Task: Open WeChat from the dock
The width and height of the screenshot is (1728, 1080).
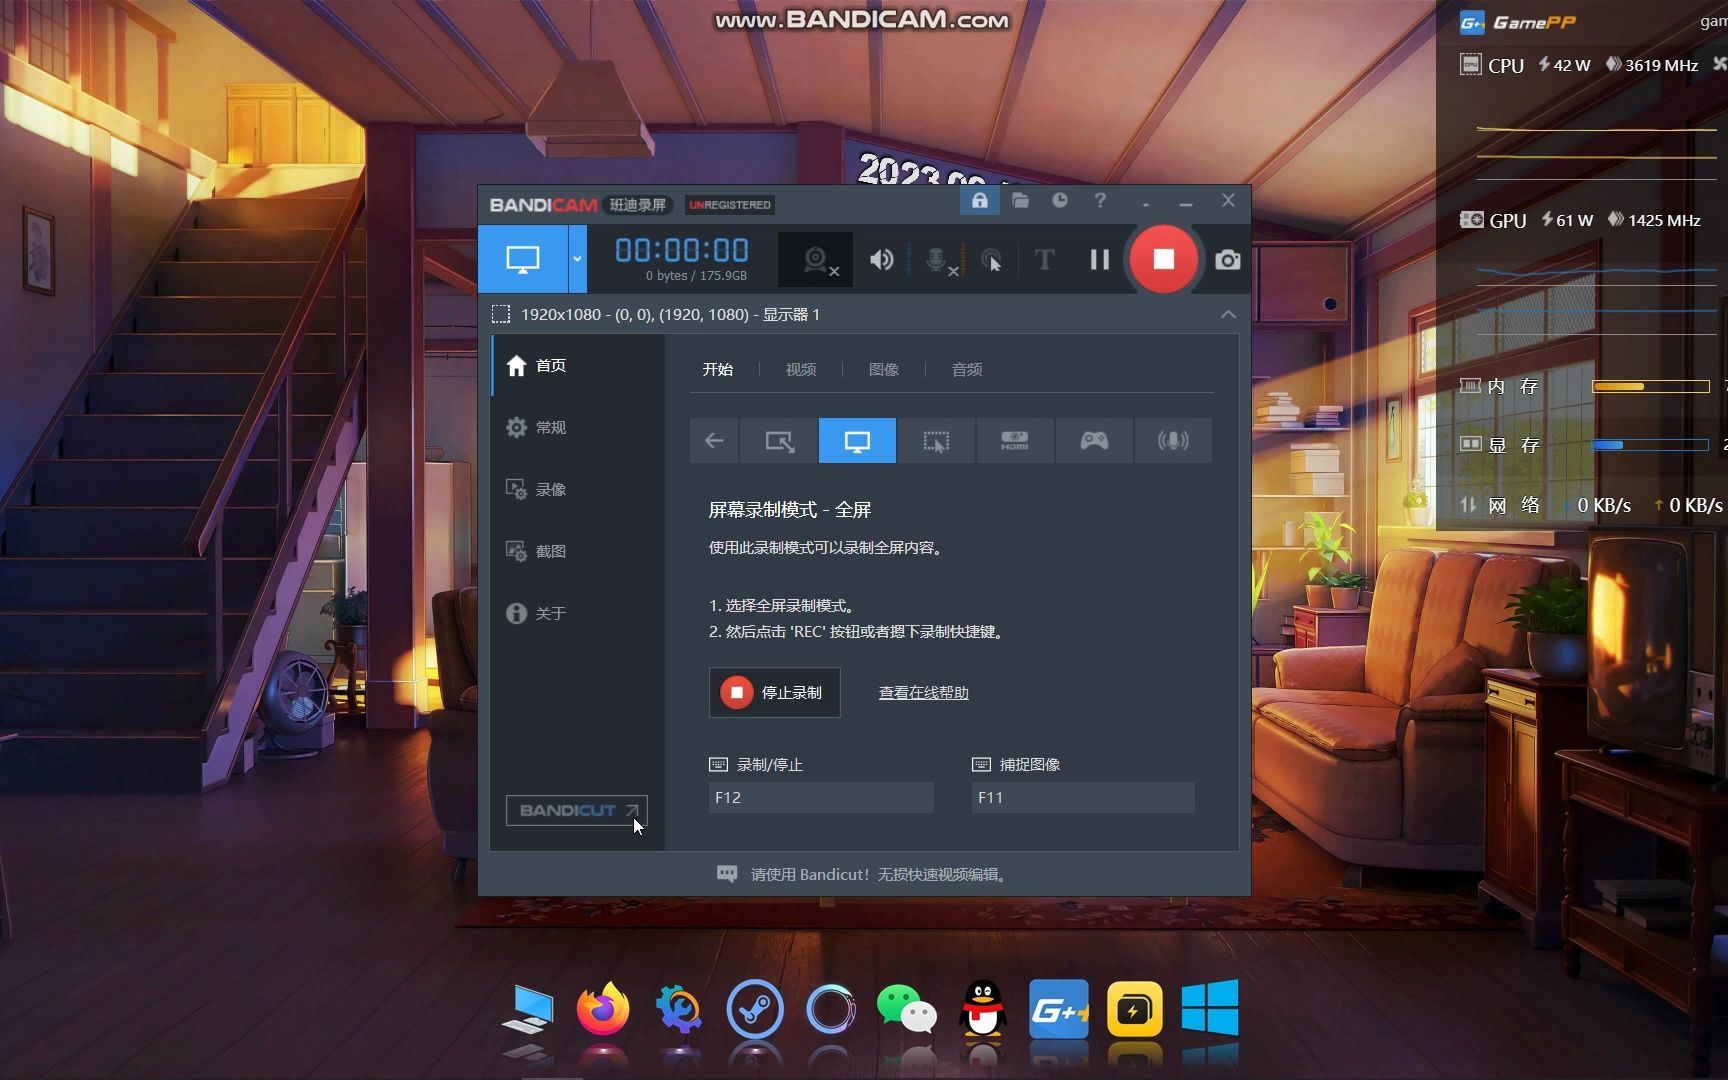Action: click(x=907, y=1010)
